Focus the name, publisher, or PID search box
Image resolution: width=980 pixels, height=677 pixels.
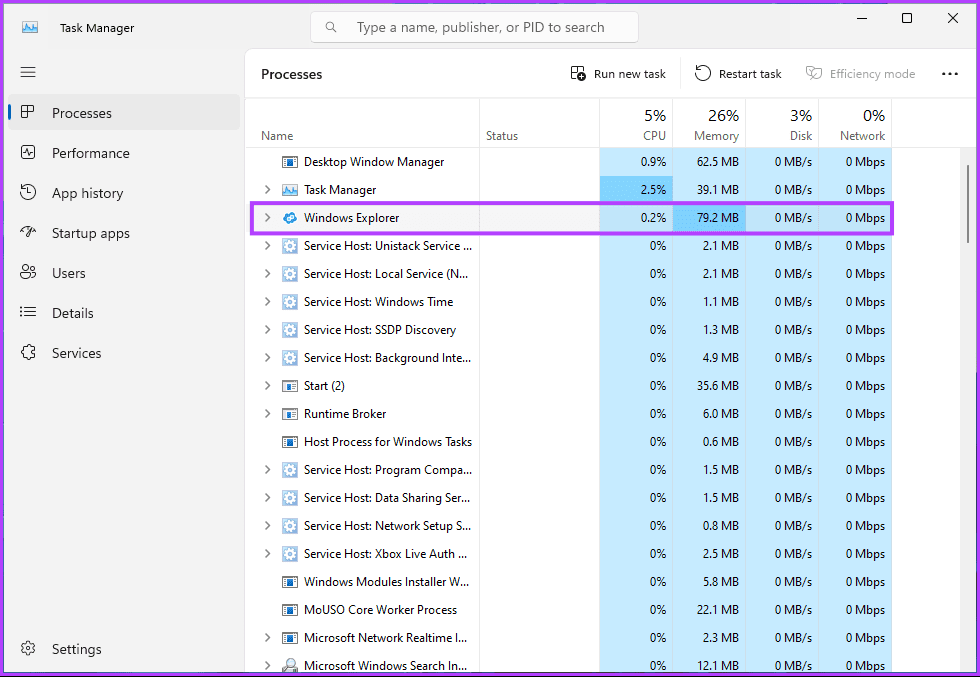(x=474, y=28)
